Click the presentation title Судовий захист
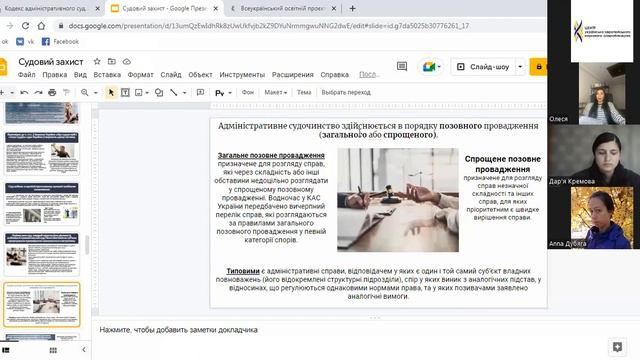Viewport: 640px width, 360px height. click(51, 62)
